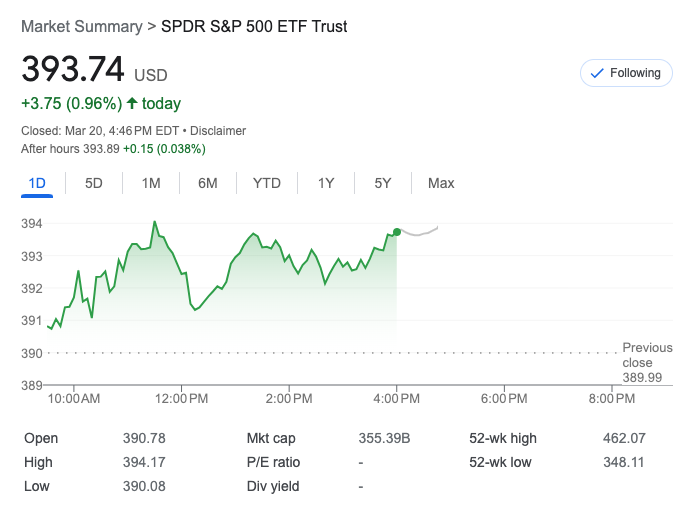Show the 1M chart range
695x507 pixels.
pyautogui.click(x=151, y=183)
